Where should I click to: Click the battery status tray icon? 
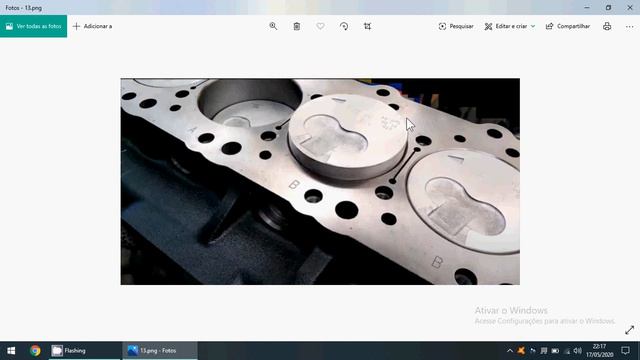555,351
